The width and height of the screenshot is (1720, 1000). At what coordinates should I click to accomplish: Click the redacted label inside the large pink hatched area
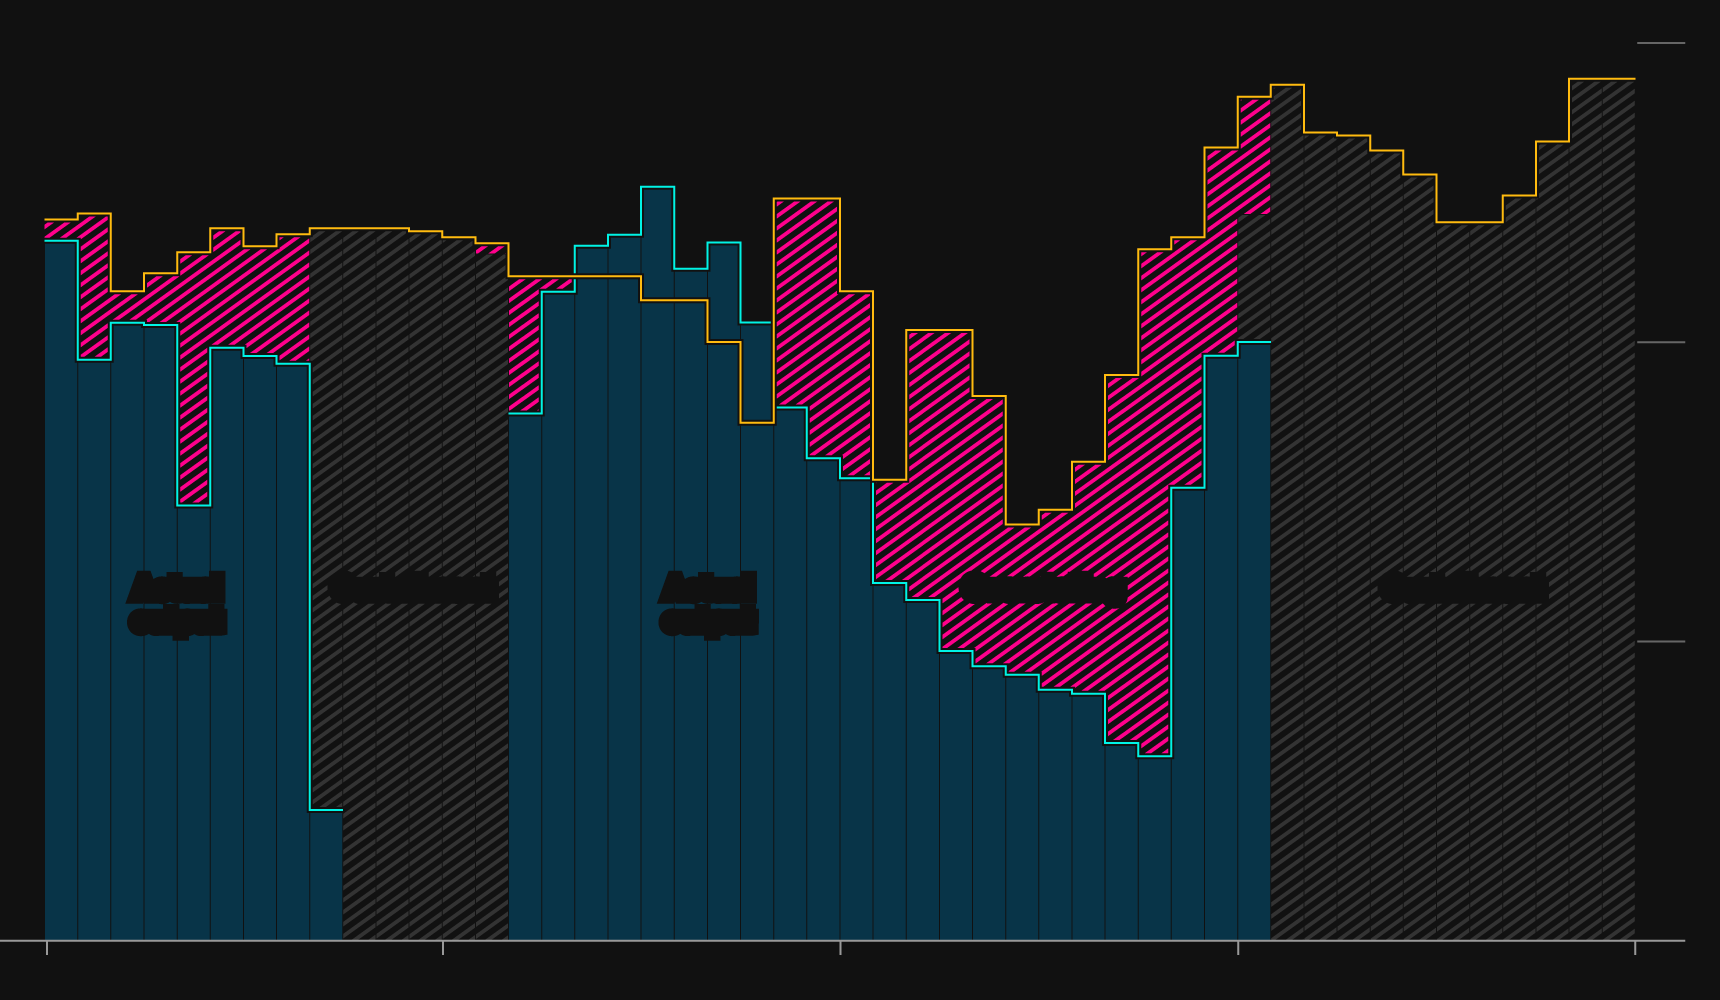point(1043,590)
